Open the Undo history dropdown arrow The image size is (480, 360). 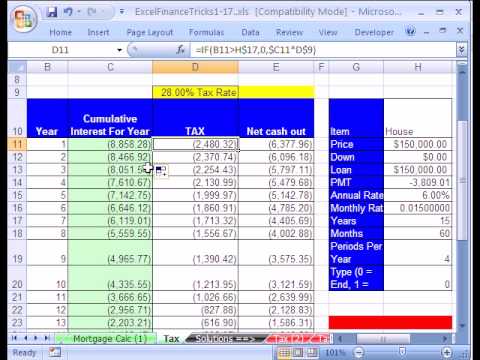pos(79,12)
